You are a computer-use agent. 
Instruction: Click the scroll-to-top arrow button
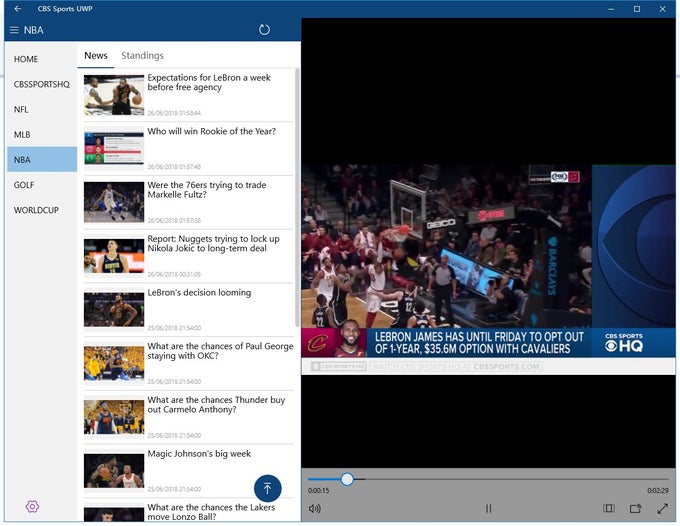tap(268, 488)
